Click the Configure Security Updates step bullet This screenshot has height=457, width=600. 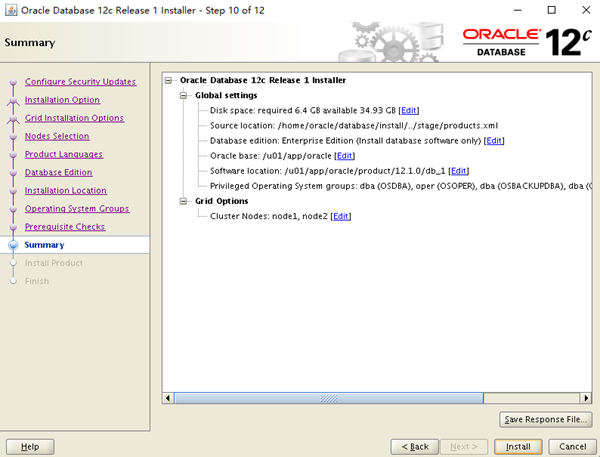coord(13,82)
